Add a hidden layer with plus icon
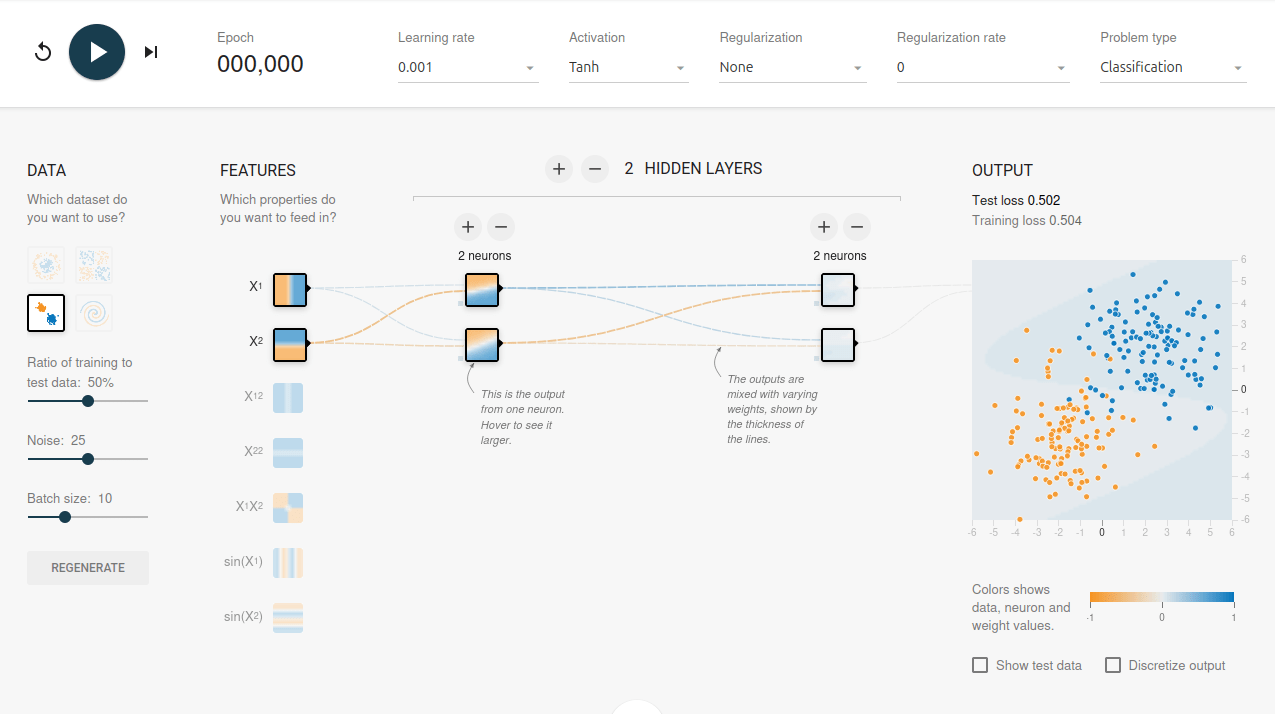Screen dimensions: 1275x714 [559, 169]
